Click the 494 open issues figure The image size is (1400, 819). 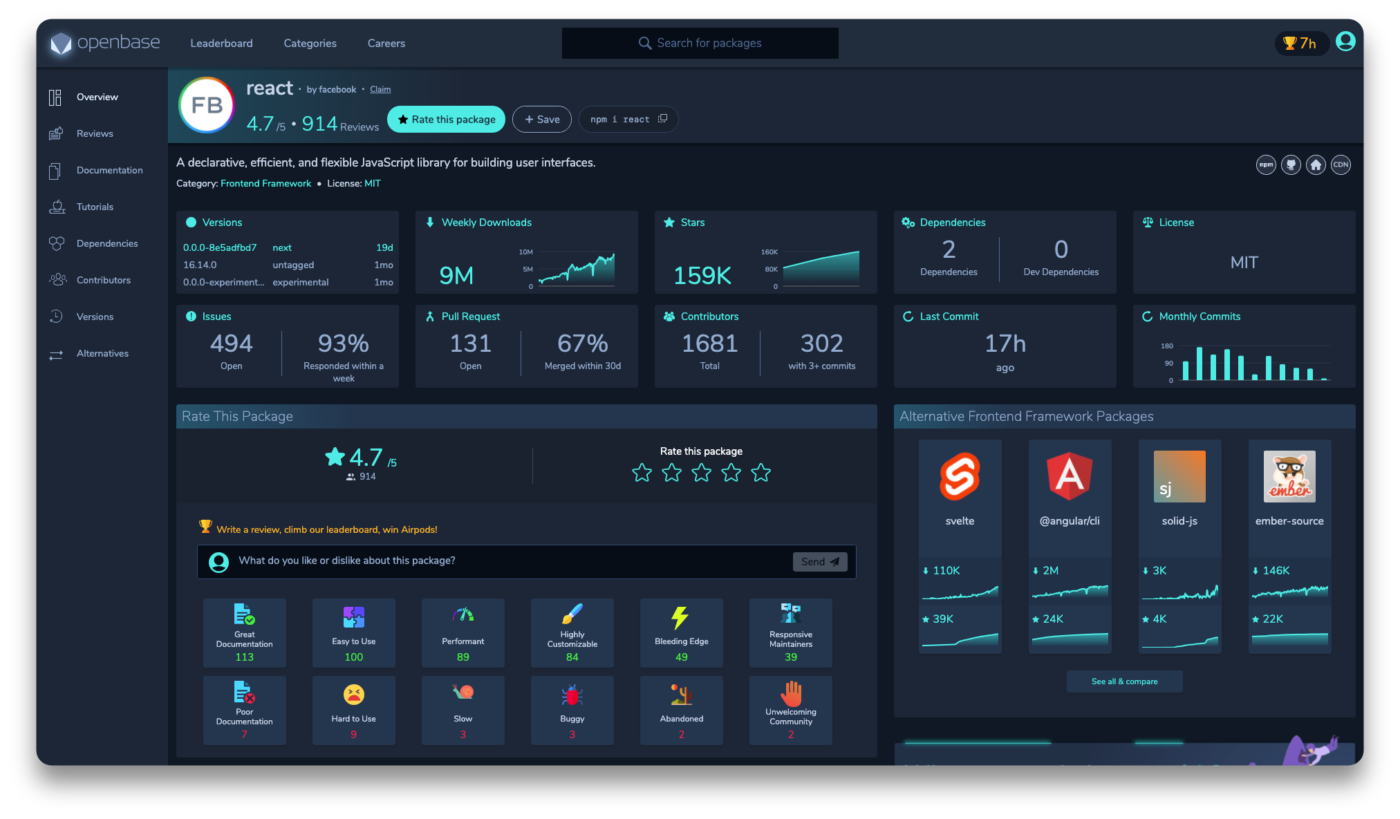coord(231,344)
